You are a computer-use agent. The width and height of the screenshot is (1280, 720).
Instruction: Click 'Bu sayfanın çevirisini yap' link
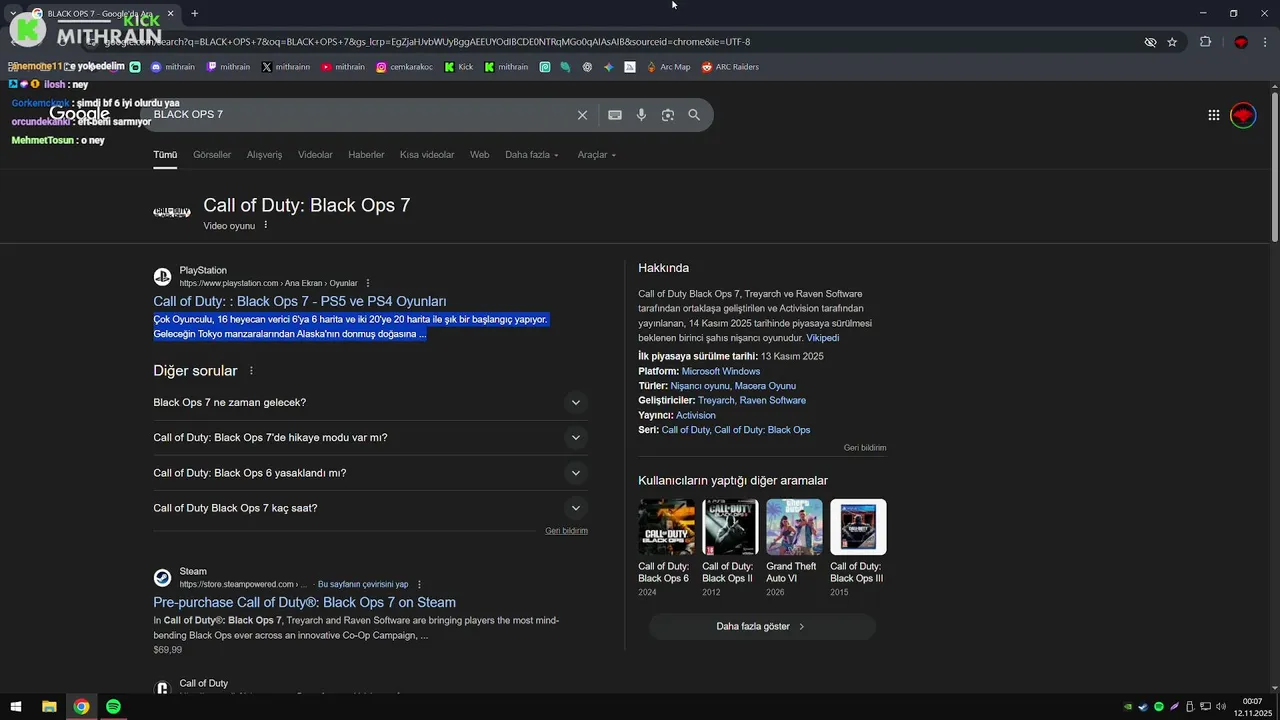(x=363, y=584)
